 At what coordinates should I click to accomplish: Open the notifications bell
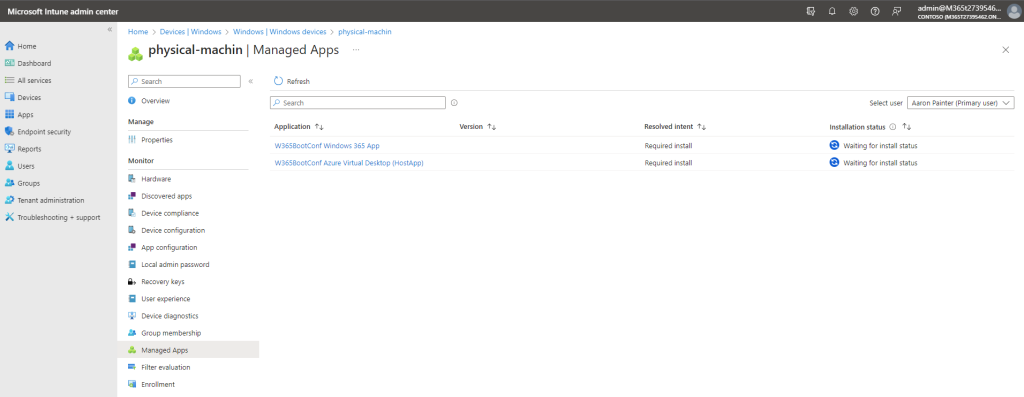pos(832,11)
